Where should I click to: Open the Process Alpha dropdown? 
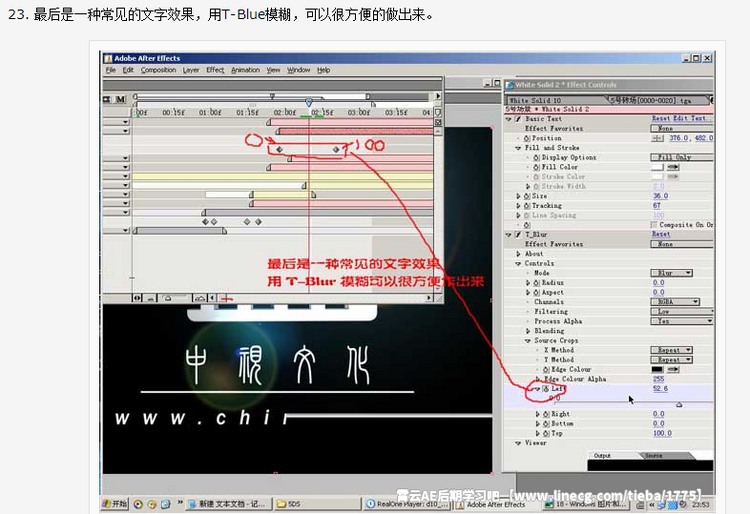pos(682,321)
